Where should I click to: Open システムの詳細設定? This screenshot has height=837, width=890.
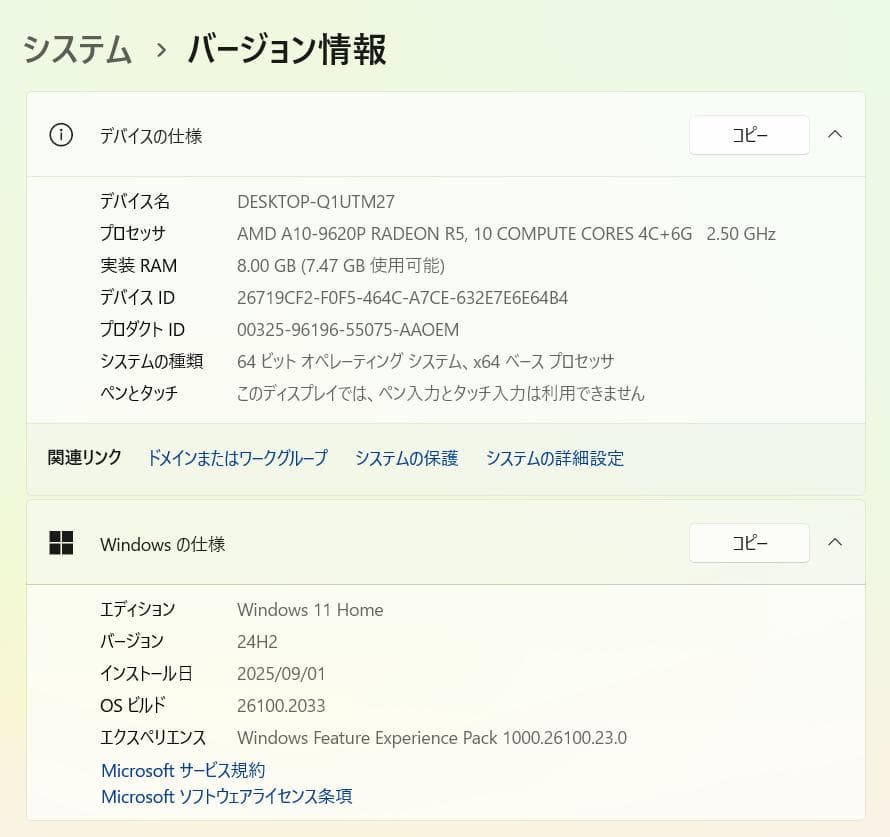coord(555,458)
